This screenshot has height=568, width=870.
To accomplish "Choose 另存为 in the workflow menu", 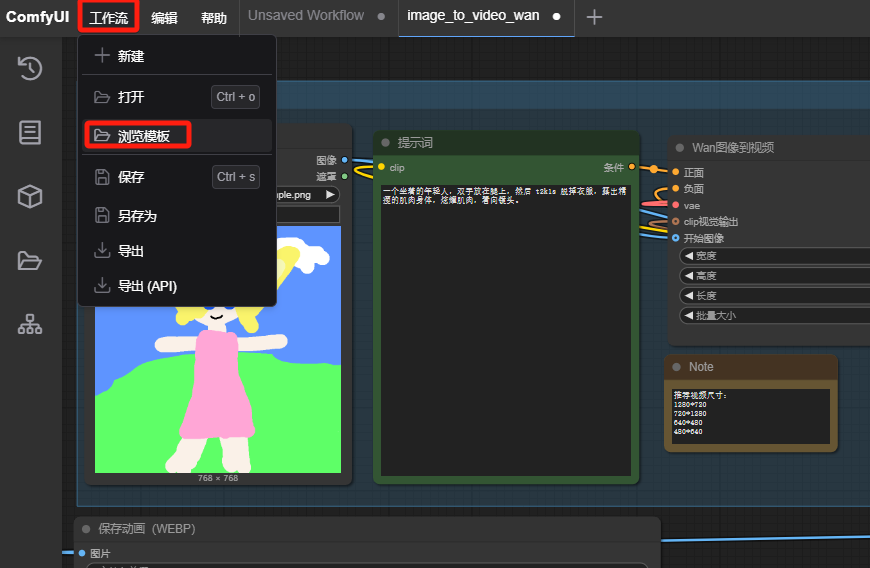I will click(x=177, y=216).
